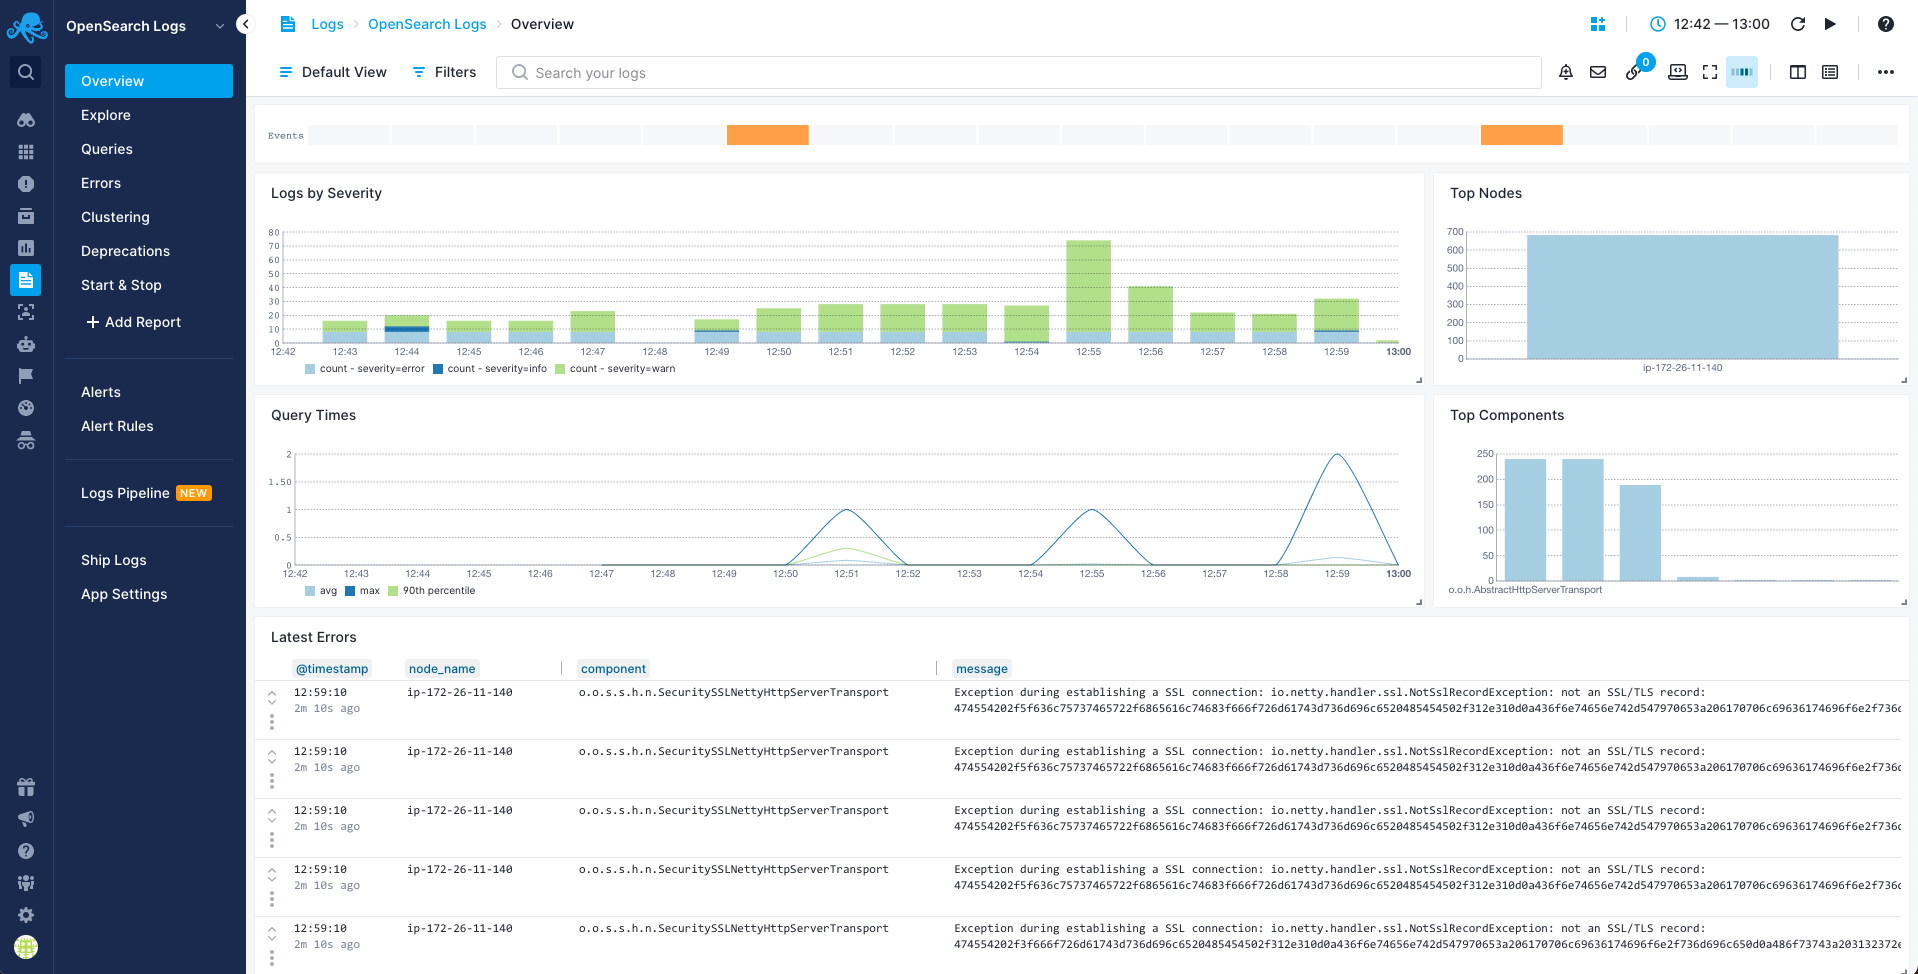Viewport: 1918px width, 974px height.
Task: Open the bar chart monitoring icon
Action: (26, 248)
